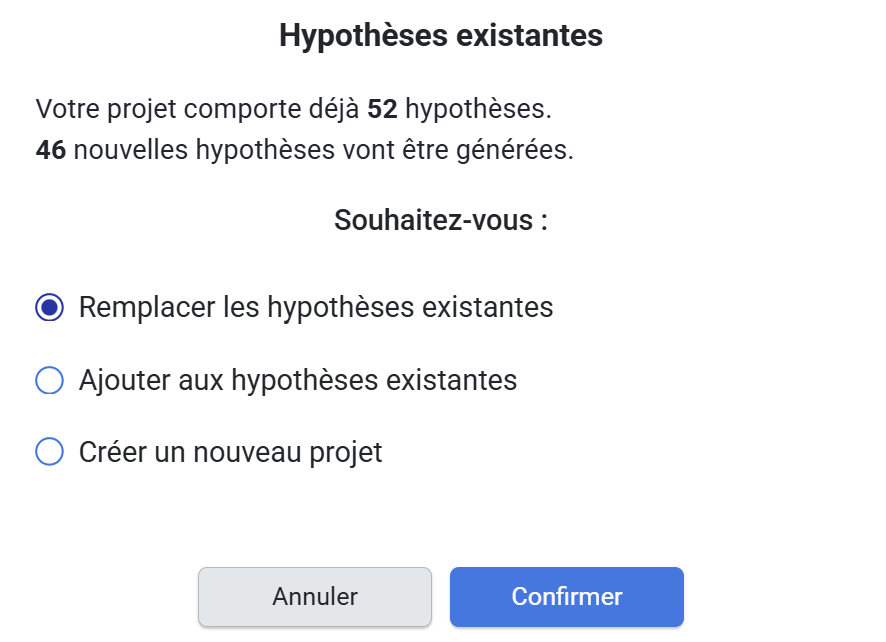The image size is (886, 642).
Task: Choose the radio circle beside Créer un nouveau projet
Action: (x=49, y=452)
